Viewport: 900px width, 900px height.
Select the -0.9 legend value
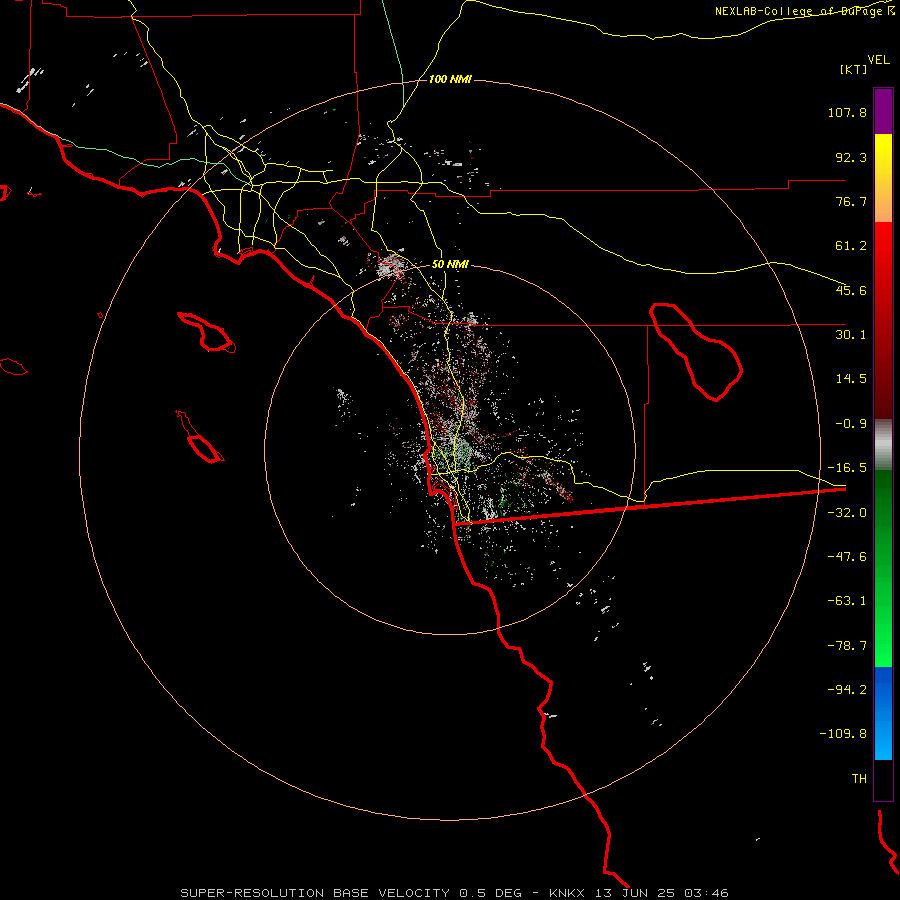click(851, 424)
